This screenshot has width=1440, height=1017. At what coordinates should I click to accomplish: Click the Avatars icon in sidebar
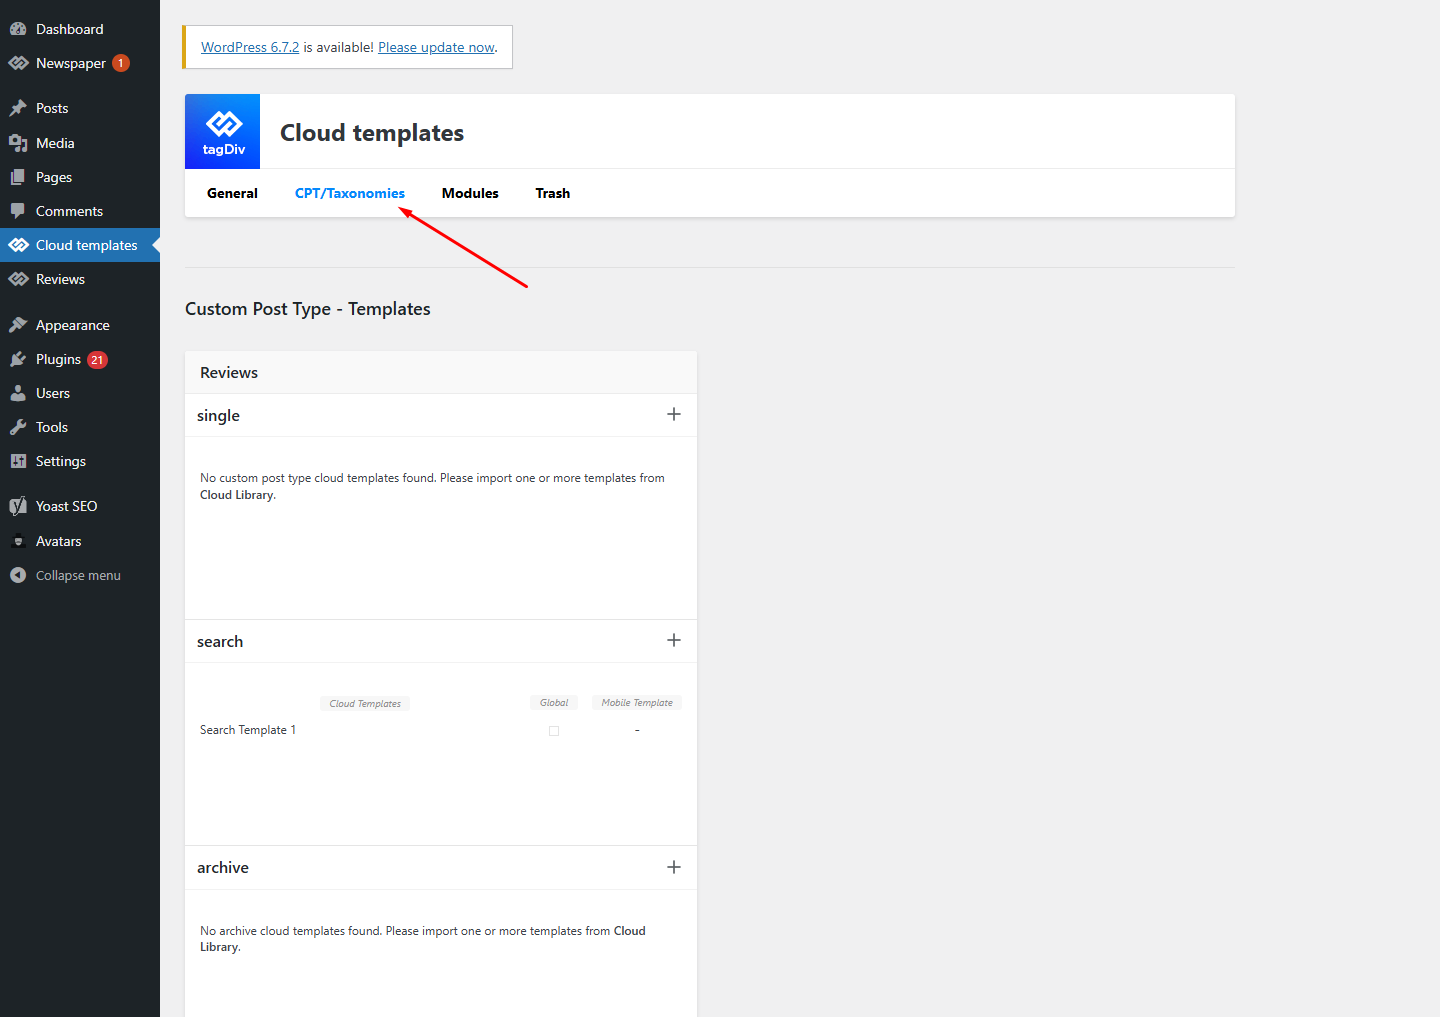coord(18,541)
